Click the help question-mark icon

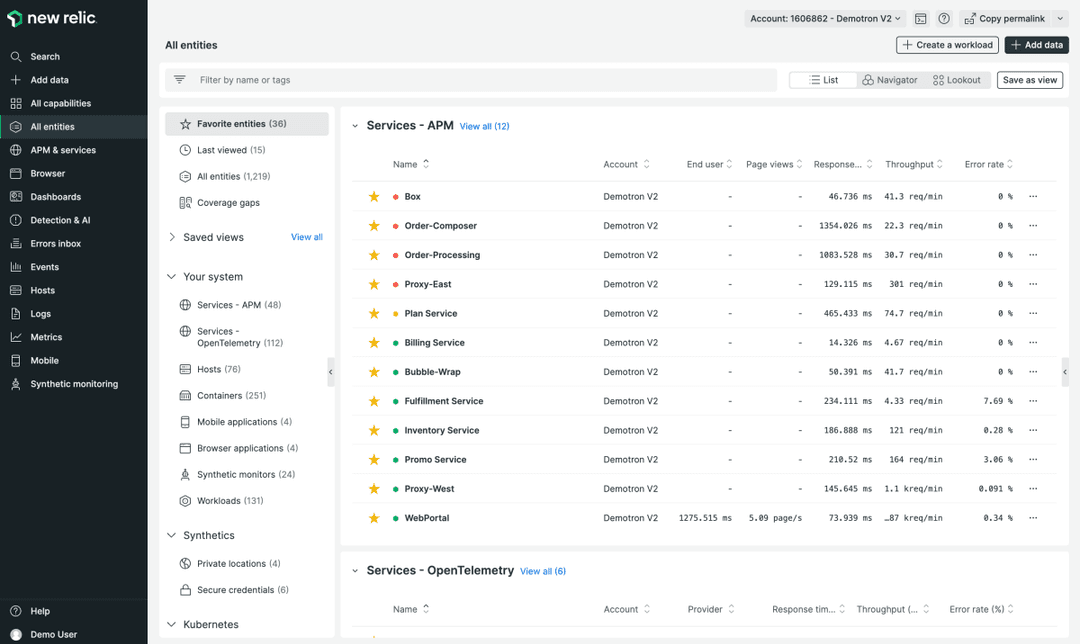tap(943, 18)
